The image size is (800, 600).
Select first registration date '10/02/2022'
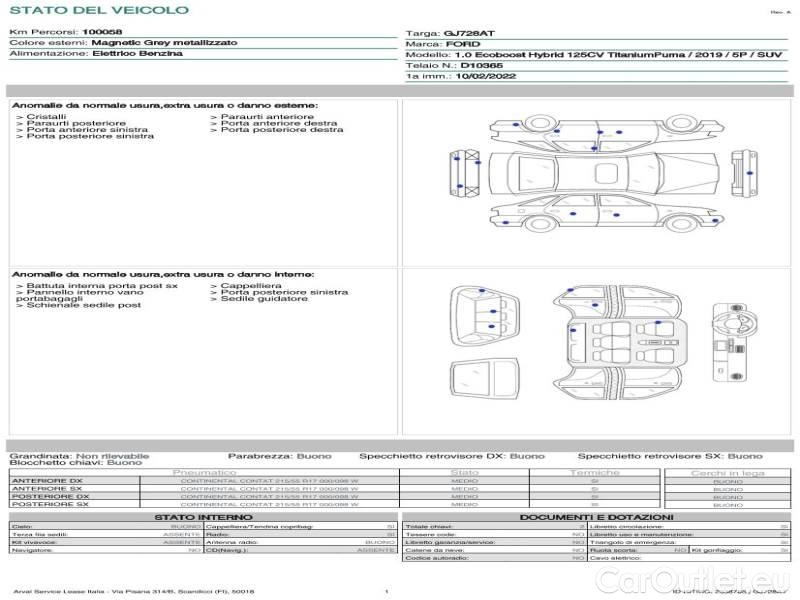[x=486, y=77]
